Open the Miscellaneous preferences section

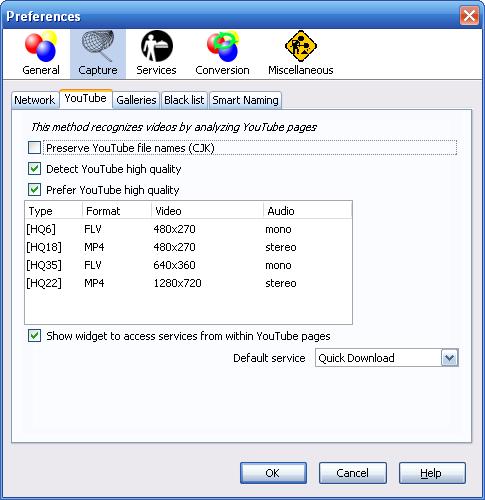point(301,53)
